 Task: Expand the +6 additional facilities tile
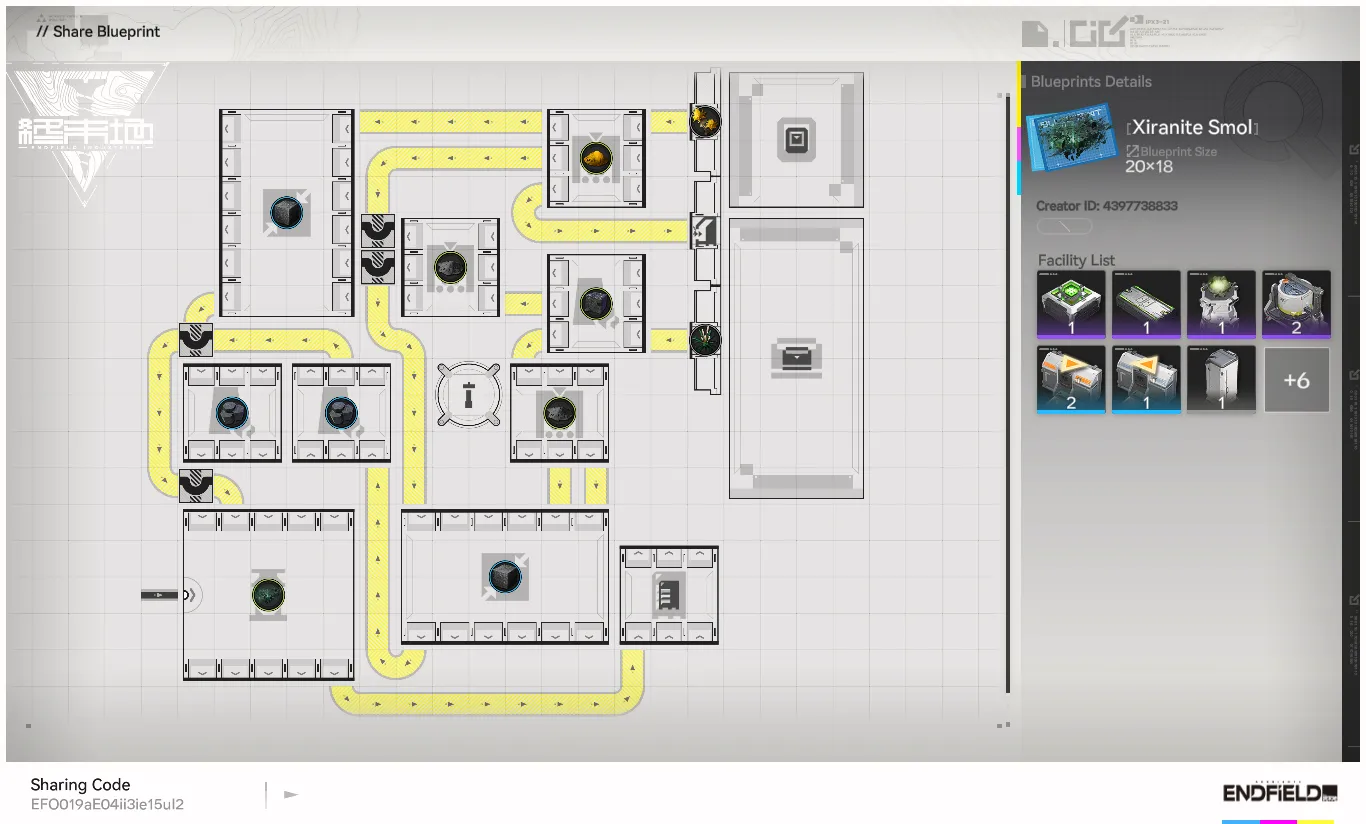[x=1297, y=380]
